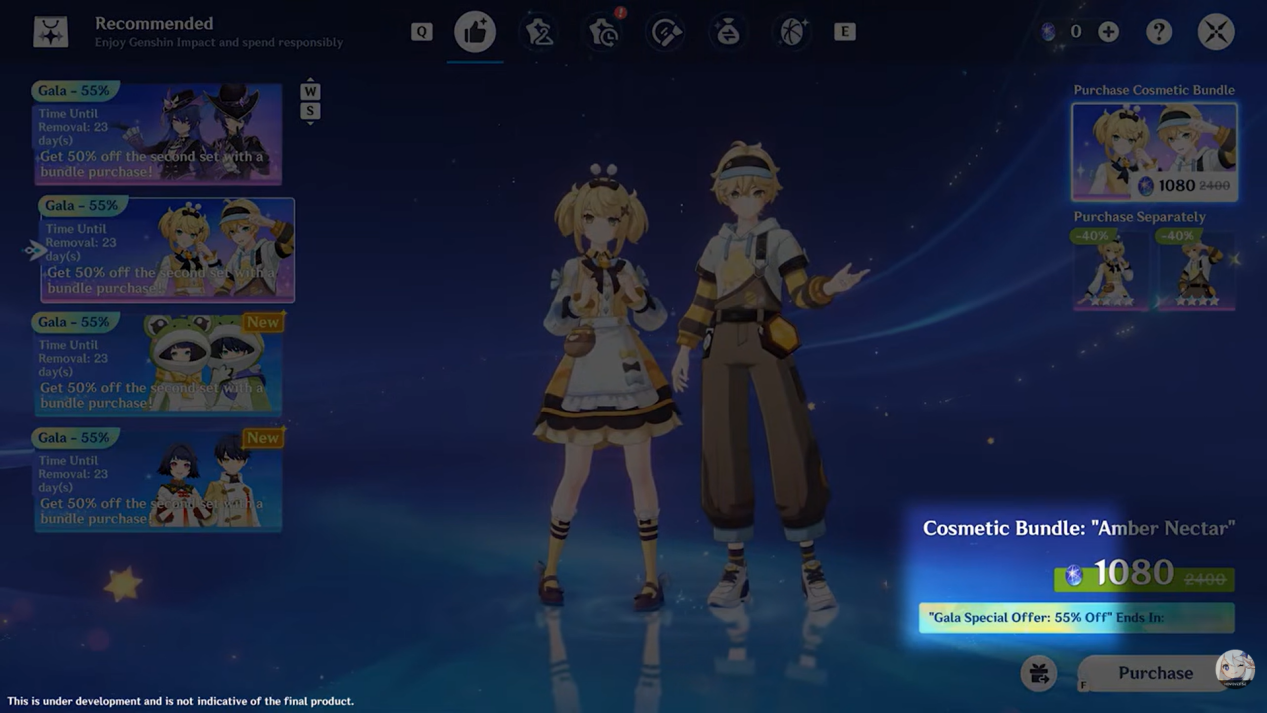Viewport: 1267px width, 713px height.
Task: Close the shop with X button
Action: point(1216,32)
